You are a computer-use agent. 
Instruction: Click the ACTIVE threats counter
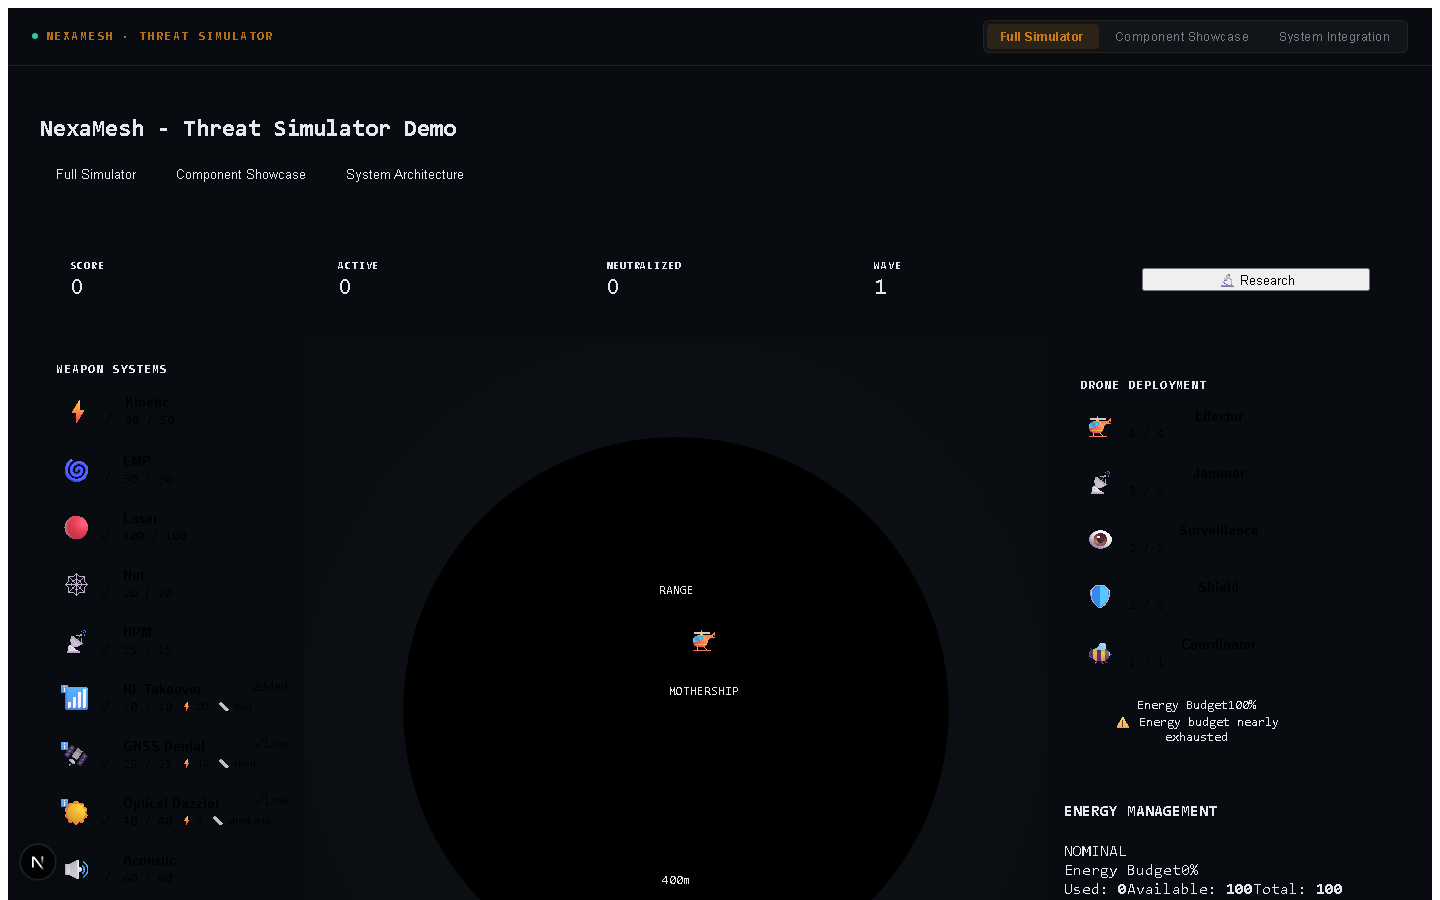pos(345,287)
